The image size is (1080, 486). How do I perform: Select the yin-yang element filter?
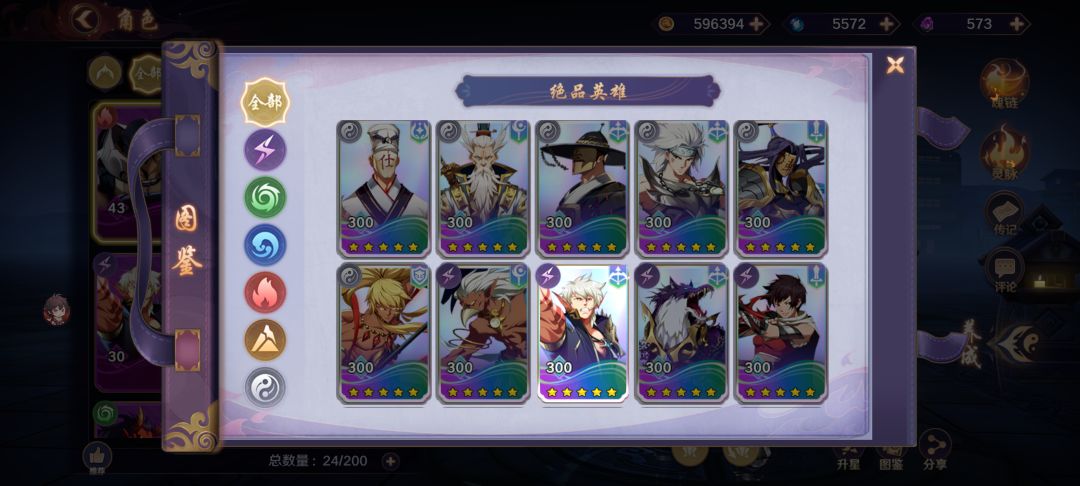(265, 387)
